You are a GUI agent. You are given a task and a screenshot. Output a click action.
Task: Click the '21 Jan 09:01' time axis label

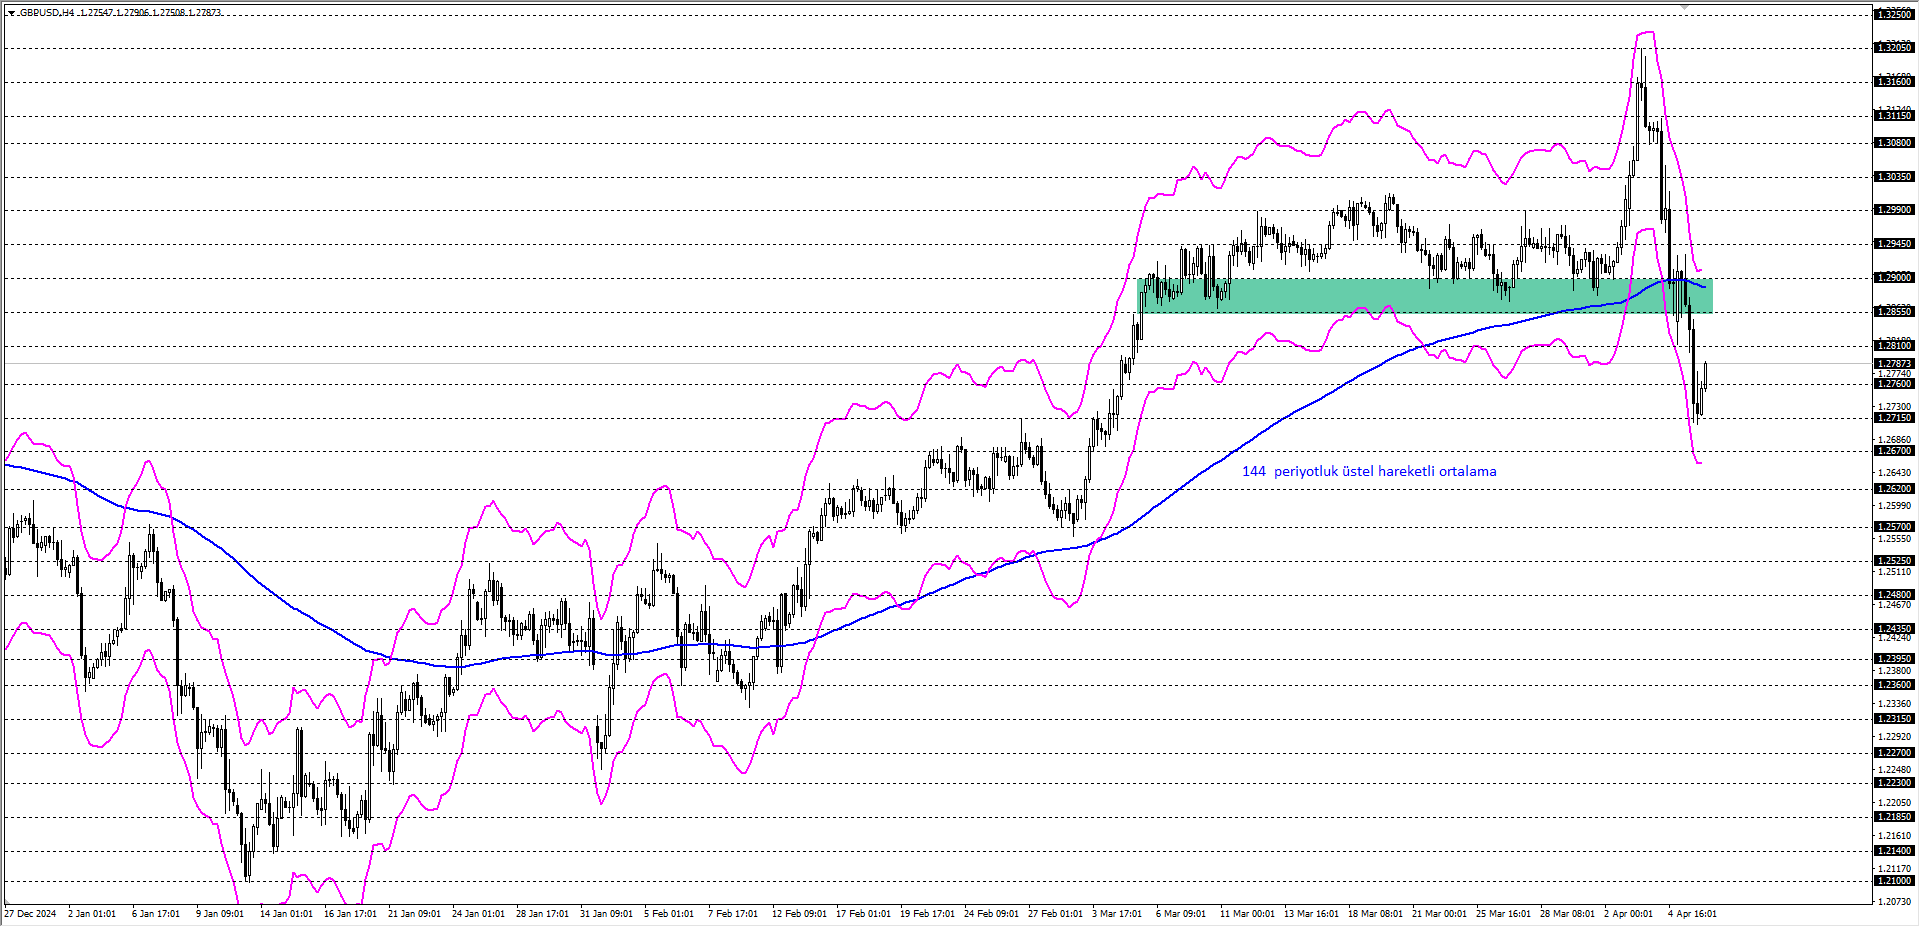[414, 914]
